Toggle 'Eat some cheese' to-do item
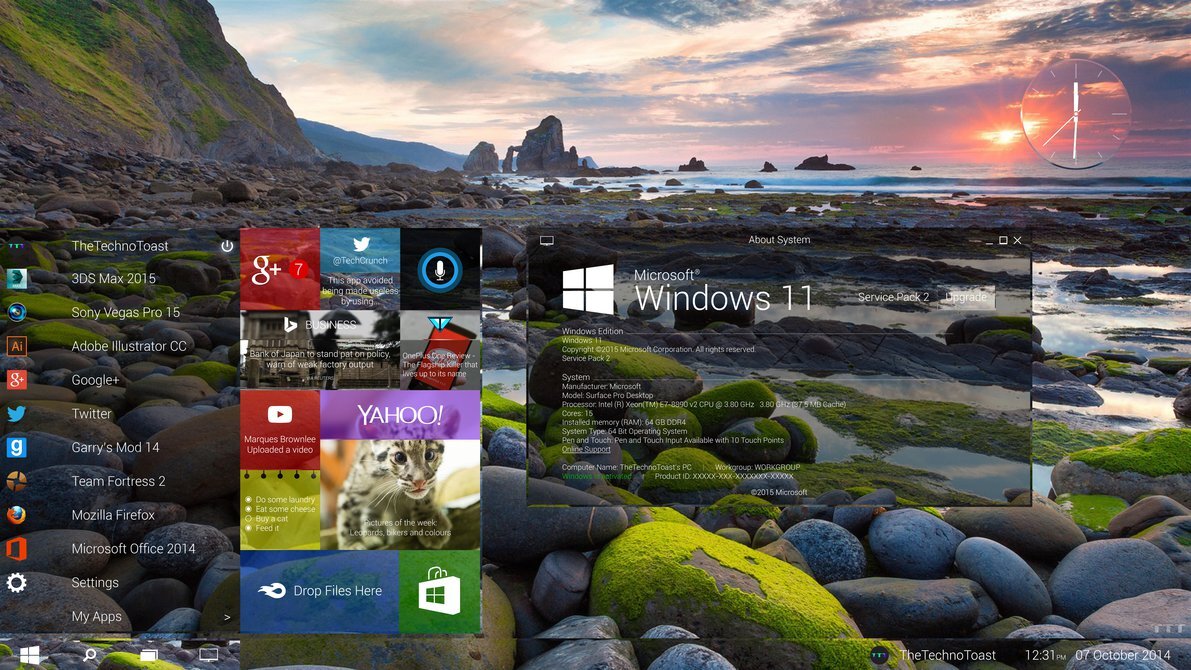 (x=248, y=509)
